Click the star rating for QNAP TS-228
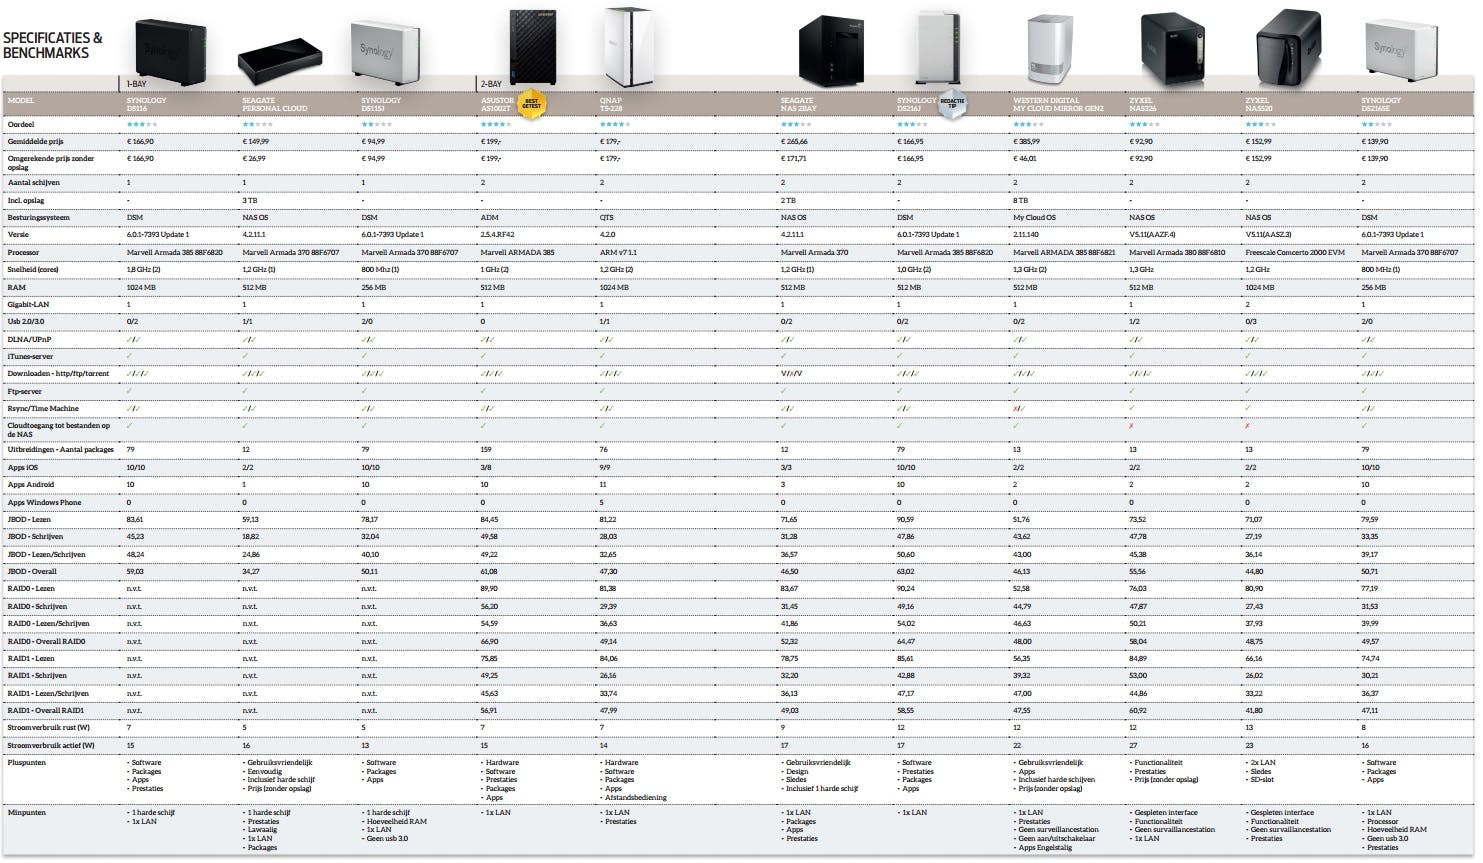Viewport: 1483px width, 863px height. 615,125
